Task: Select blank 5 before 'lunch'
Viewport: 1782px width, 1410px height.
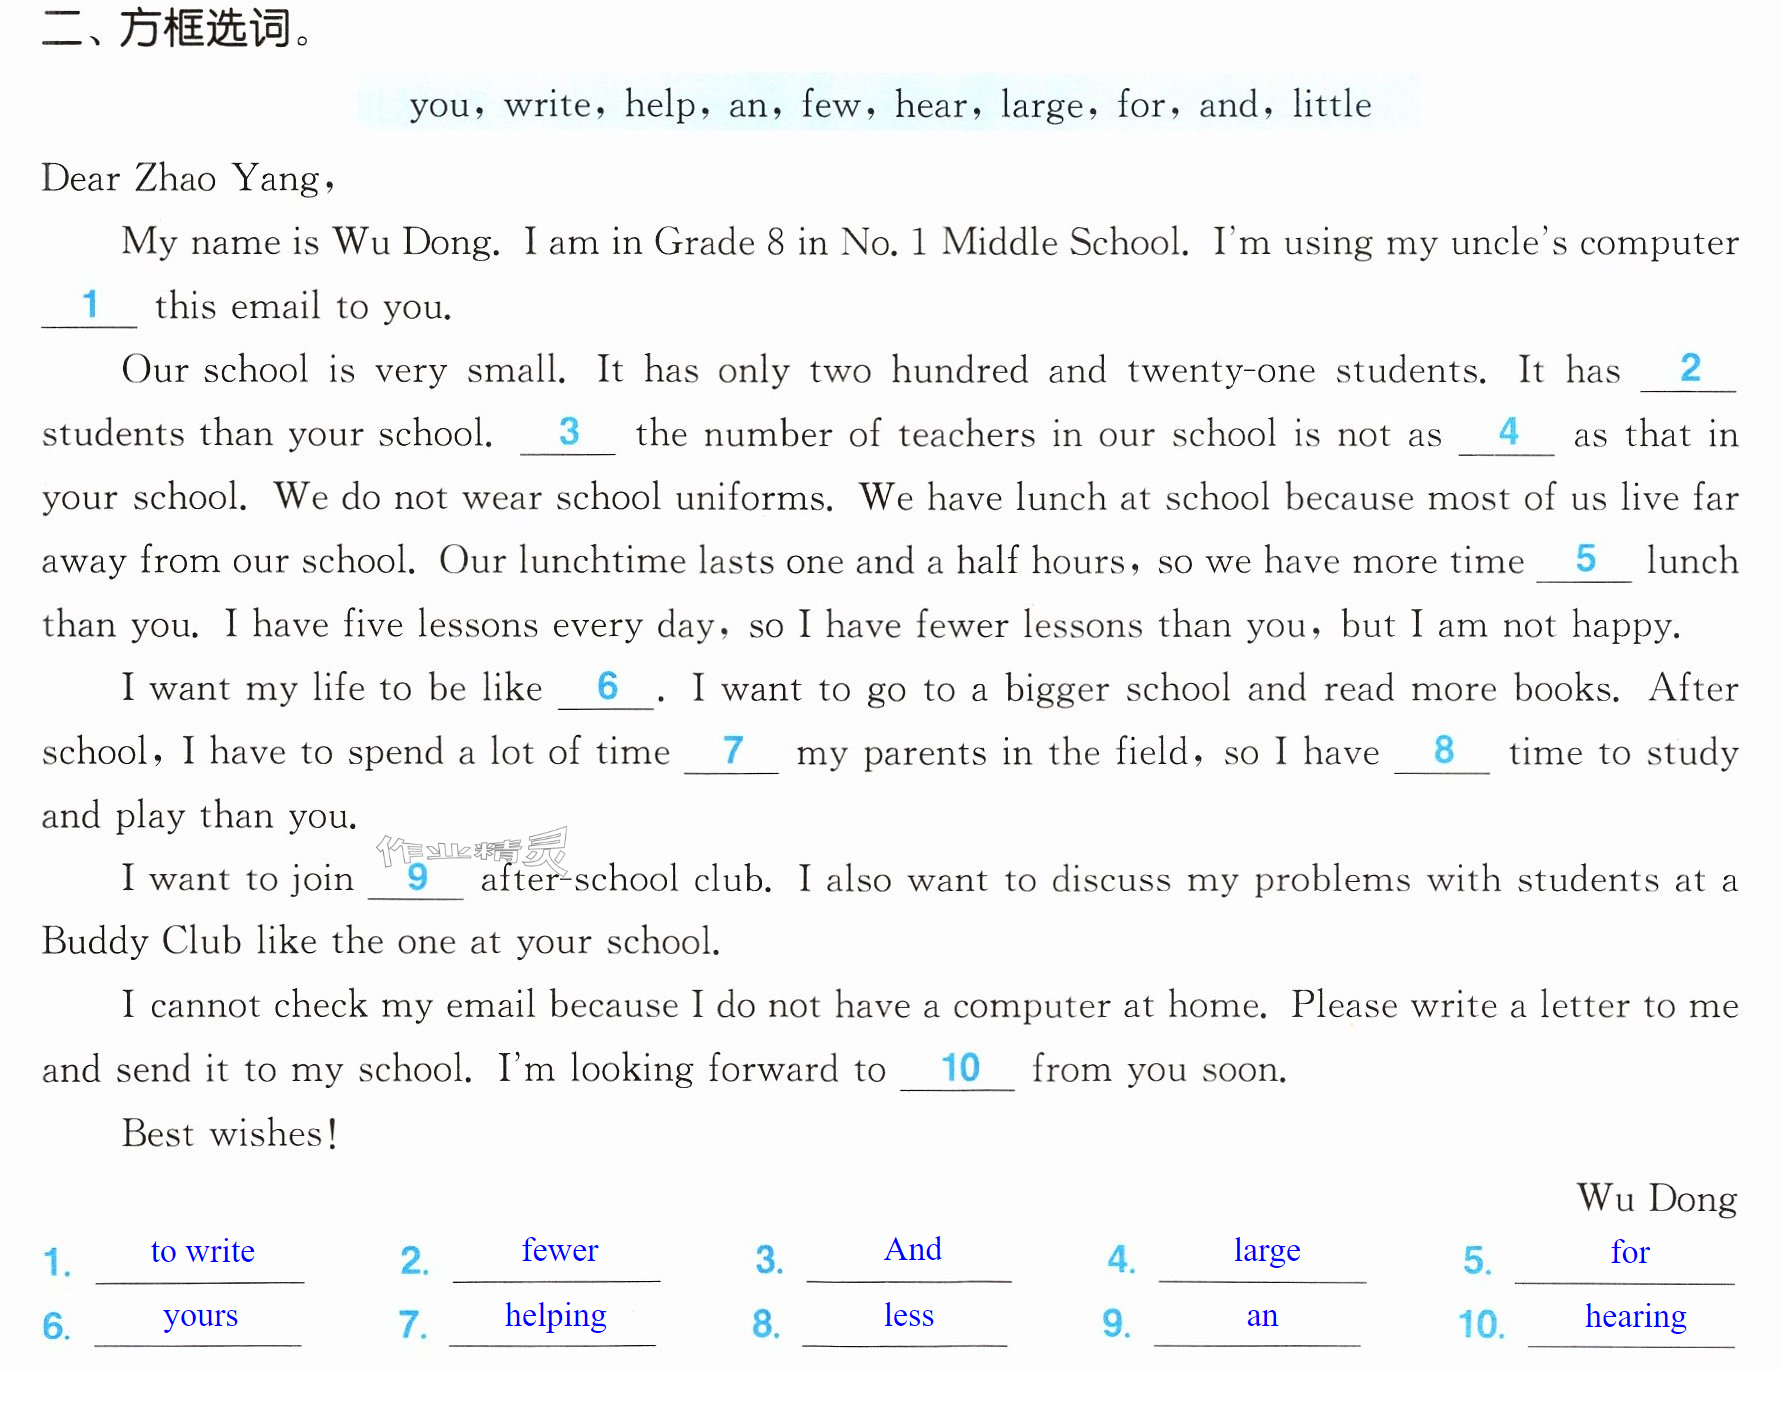Action: click(x=1584, y=561)
